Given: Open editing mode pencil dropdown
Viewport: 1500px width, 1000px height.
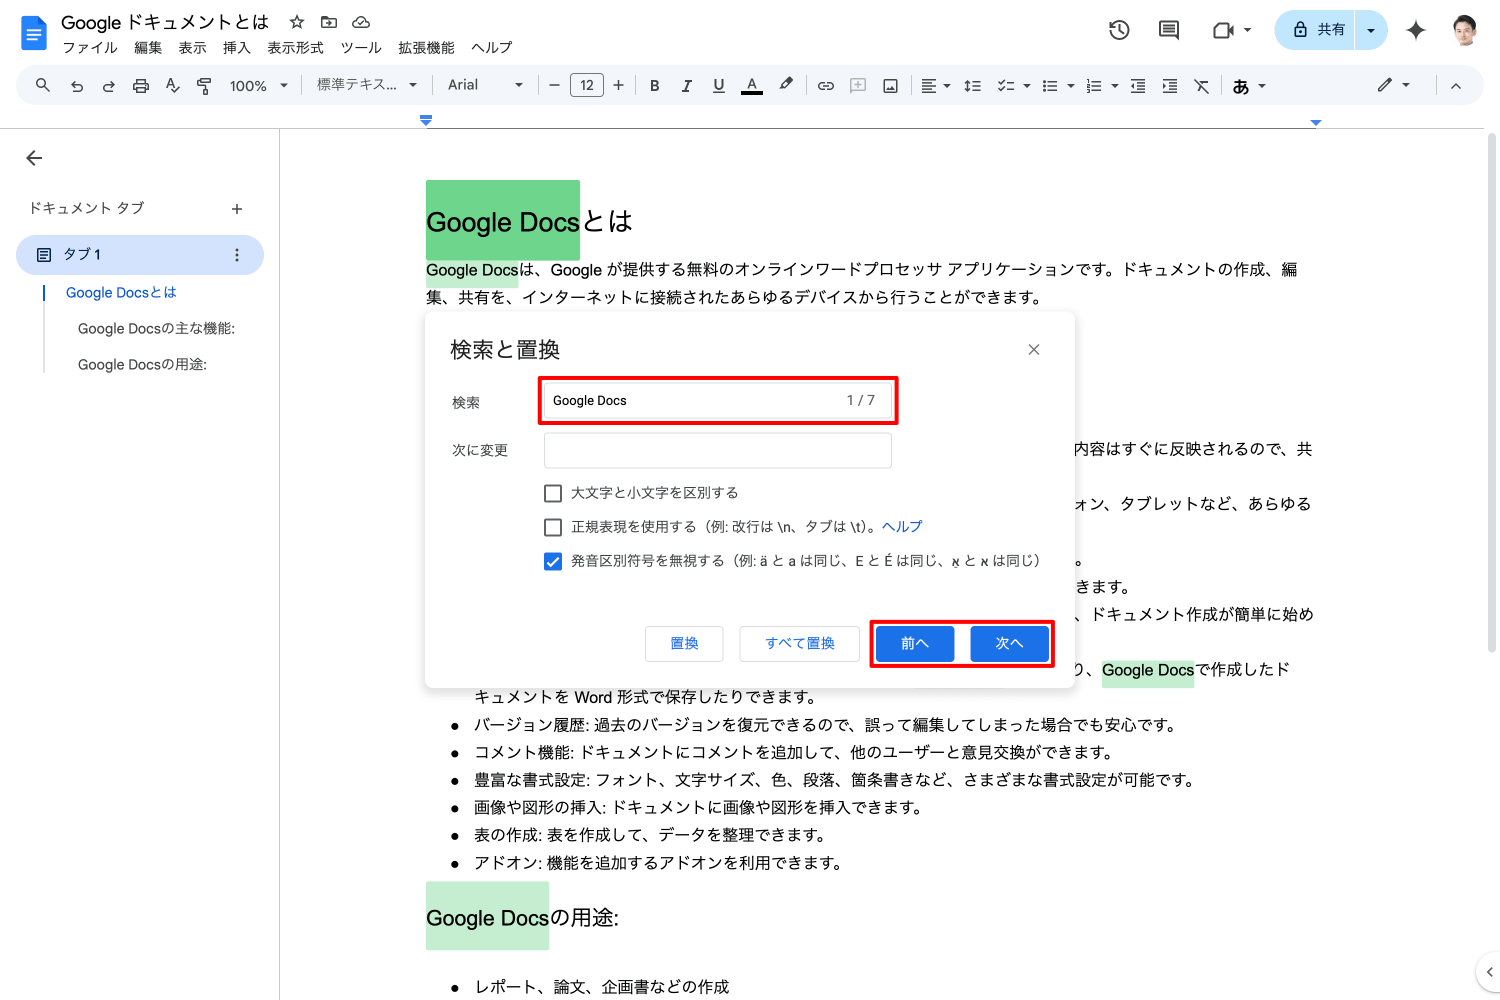Looking at the screenshot, I should [x=1393, y=86].
